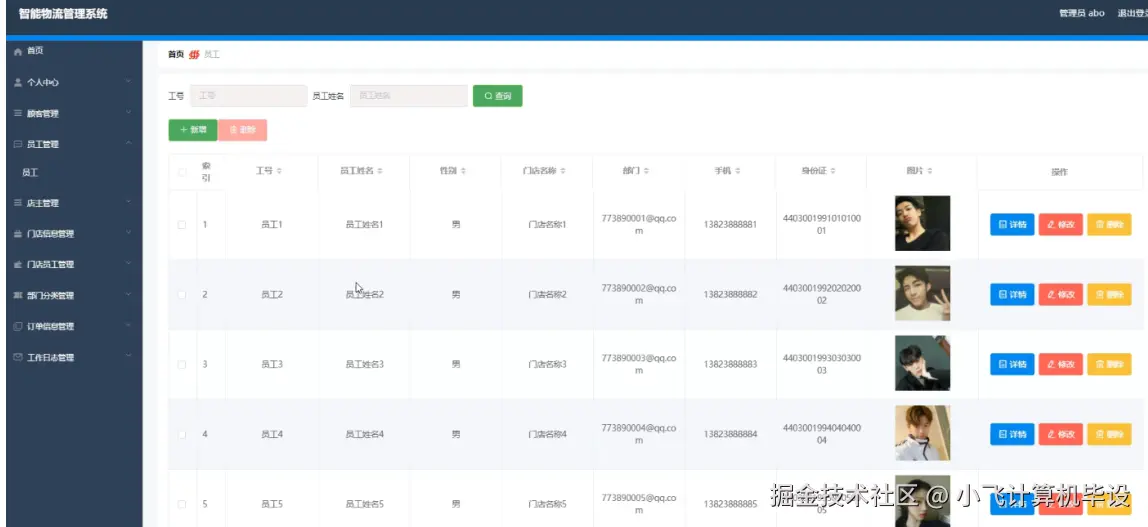Click the photo thumbnail in 员工4 row

point(922,433)
